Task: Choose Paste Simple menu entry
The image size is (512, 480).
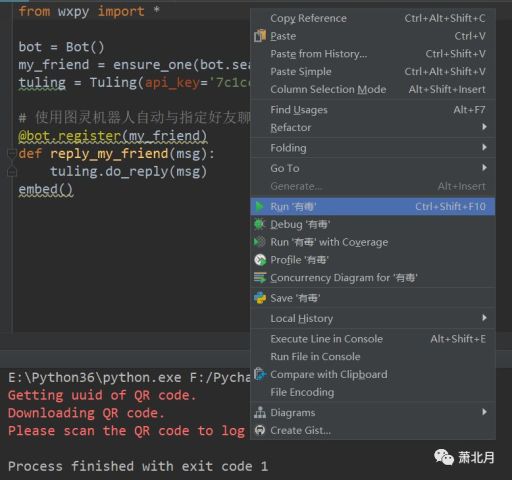Action: pos(373,72)
